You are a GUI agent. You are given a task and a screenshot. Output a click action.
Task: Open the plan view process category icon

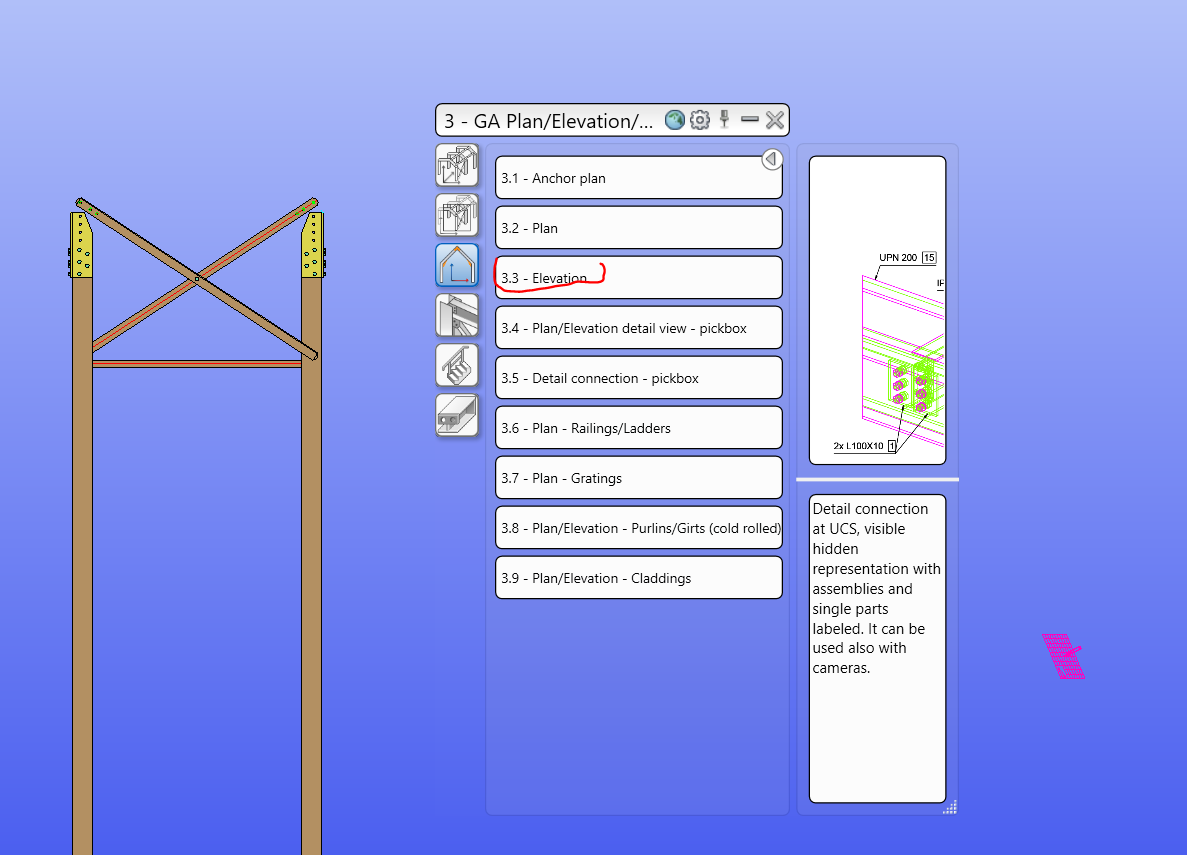point(457,215)
